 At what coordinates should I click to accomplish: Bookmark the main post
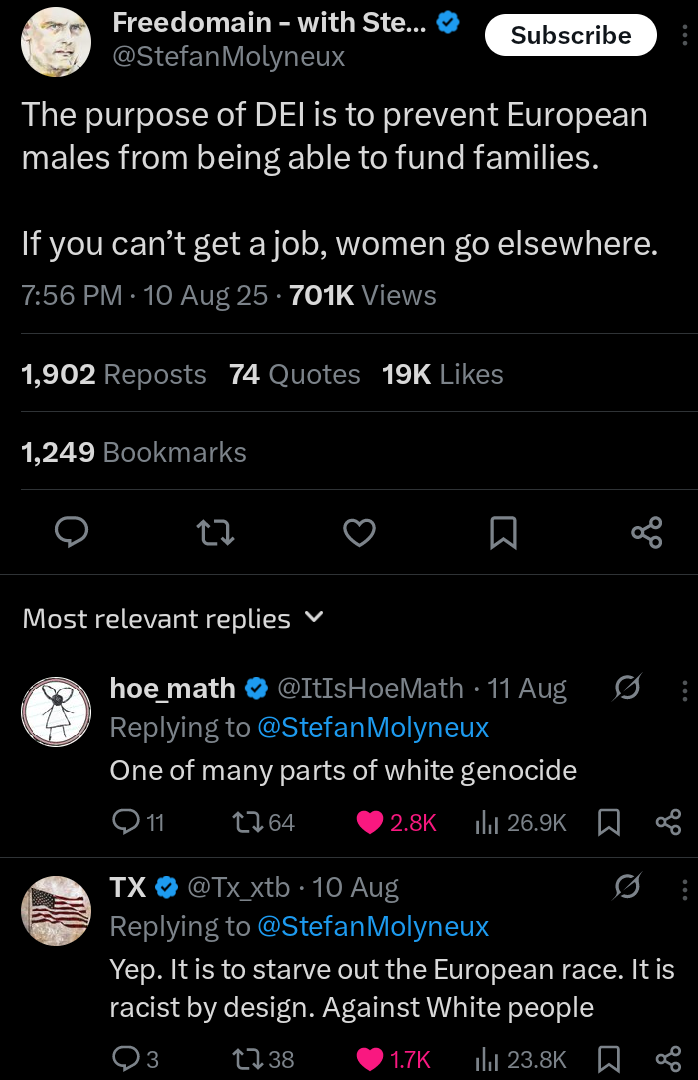[503, 532]
